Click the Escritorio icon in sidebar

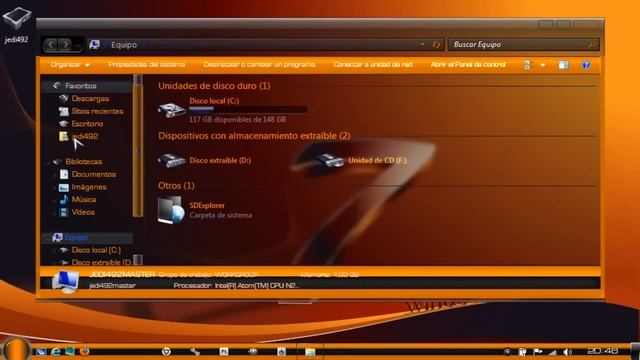[63, 124]
